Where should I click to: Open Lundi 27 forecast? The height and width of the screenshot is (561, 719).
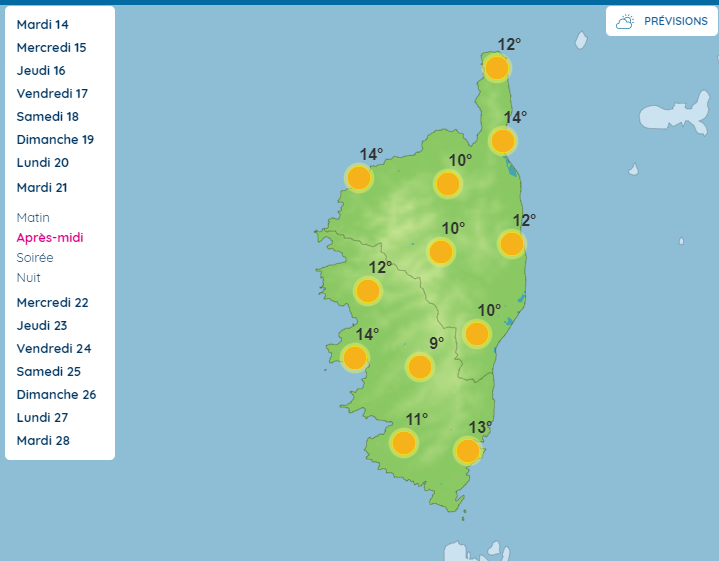[42, 417]
